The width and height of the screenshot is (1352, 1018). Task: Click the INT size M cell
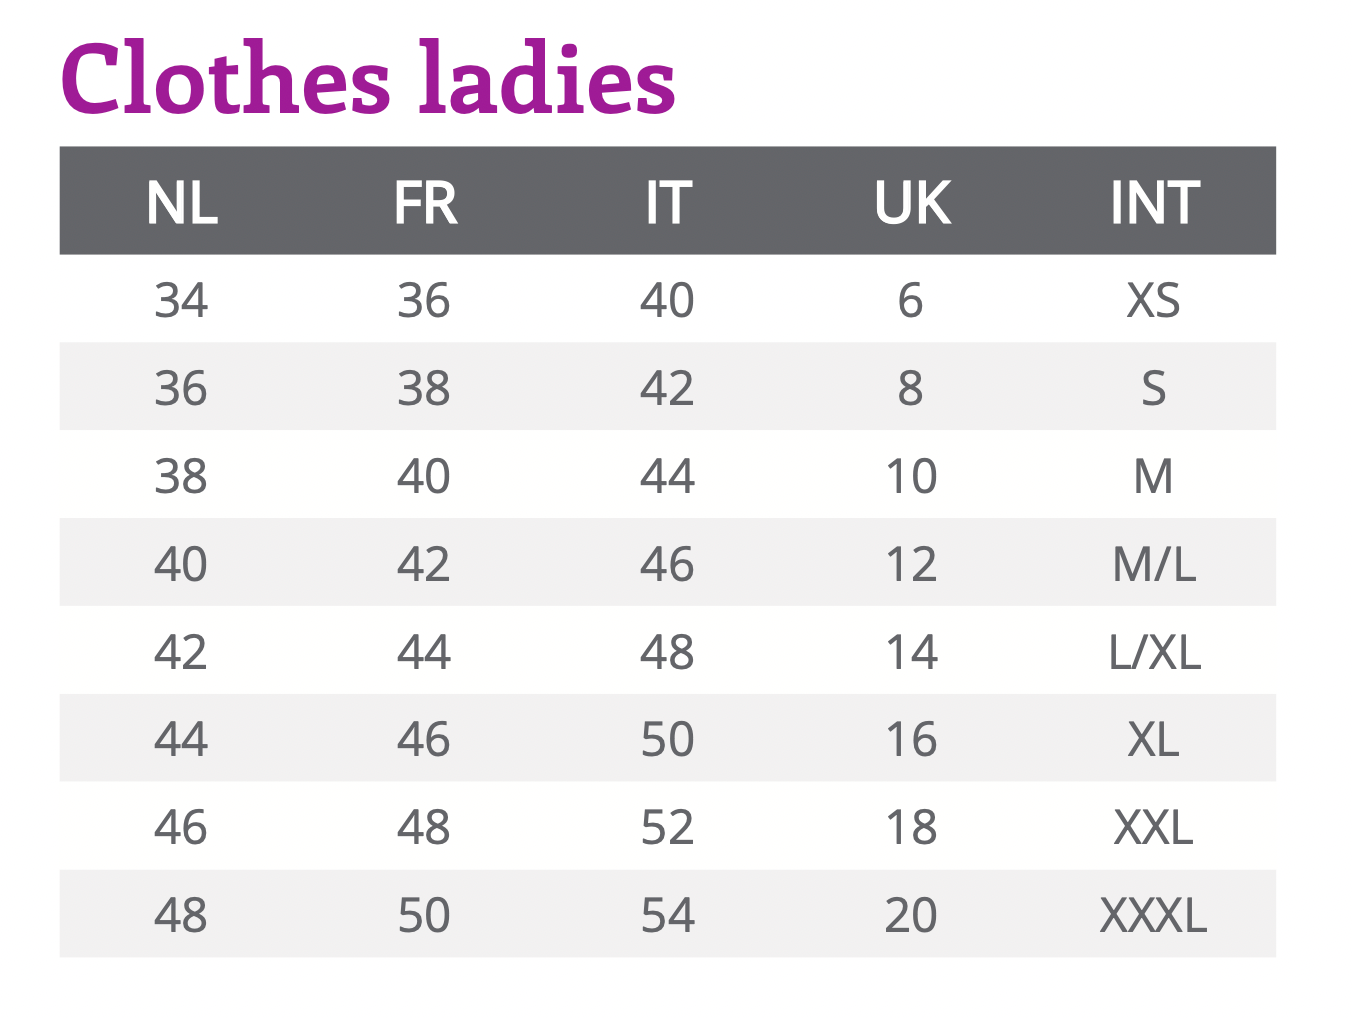(1154, 476)
